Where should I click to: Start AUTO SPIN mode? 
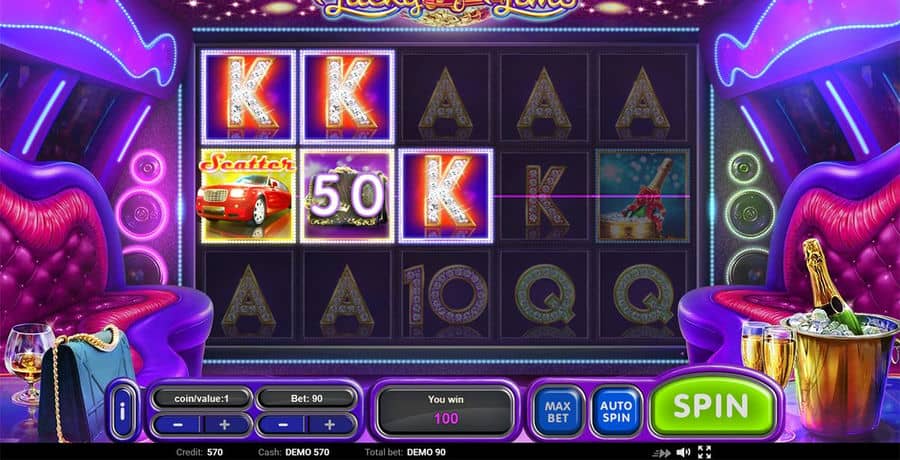[616, 412]
